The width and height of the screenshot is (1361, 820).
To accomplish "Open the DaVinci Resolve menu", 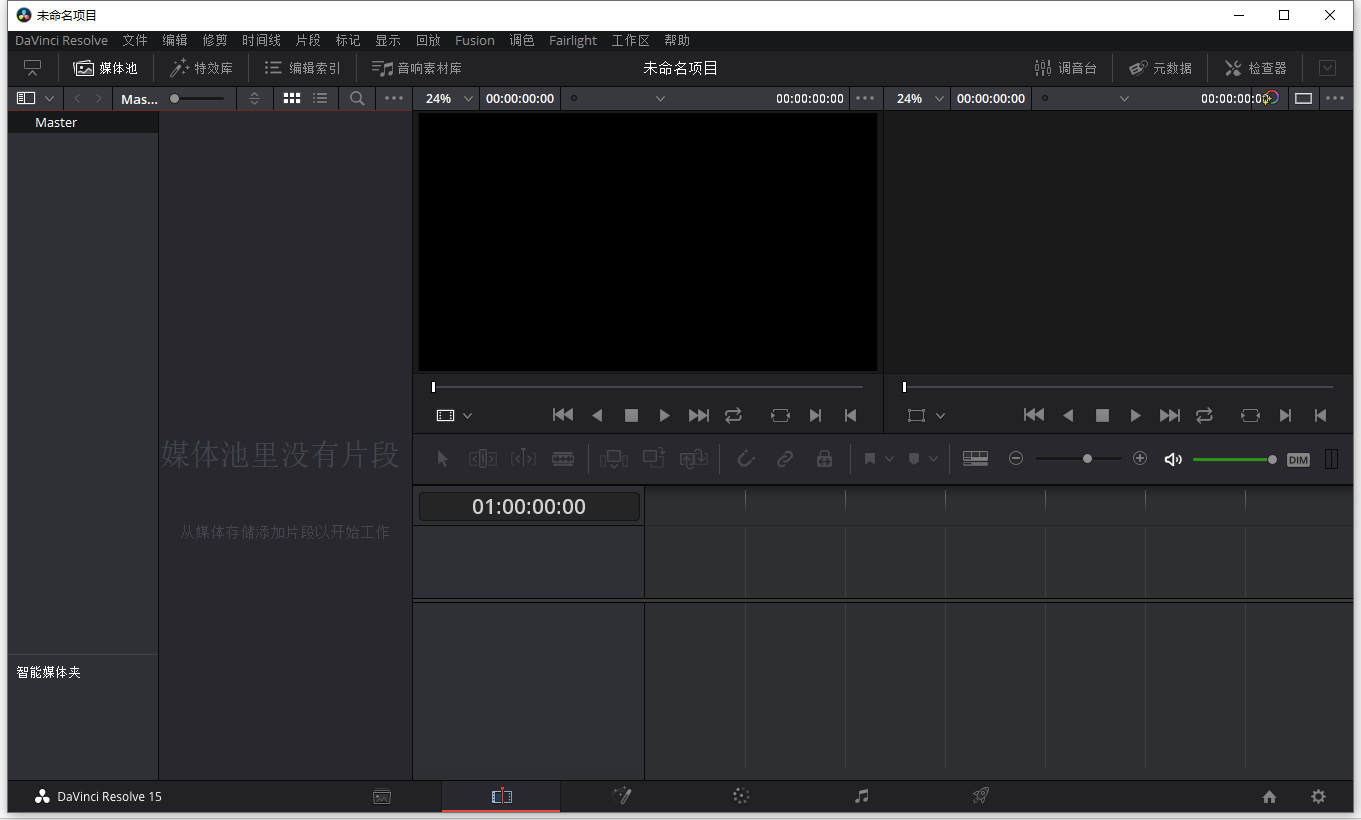I will click(61, 40).
